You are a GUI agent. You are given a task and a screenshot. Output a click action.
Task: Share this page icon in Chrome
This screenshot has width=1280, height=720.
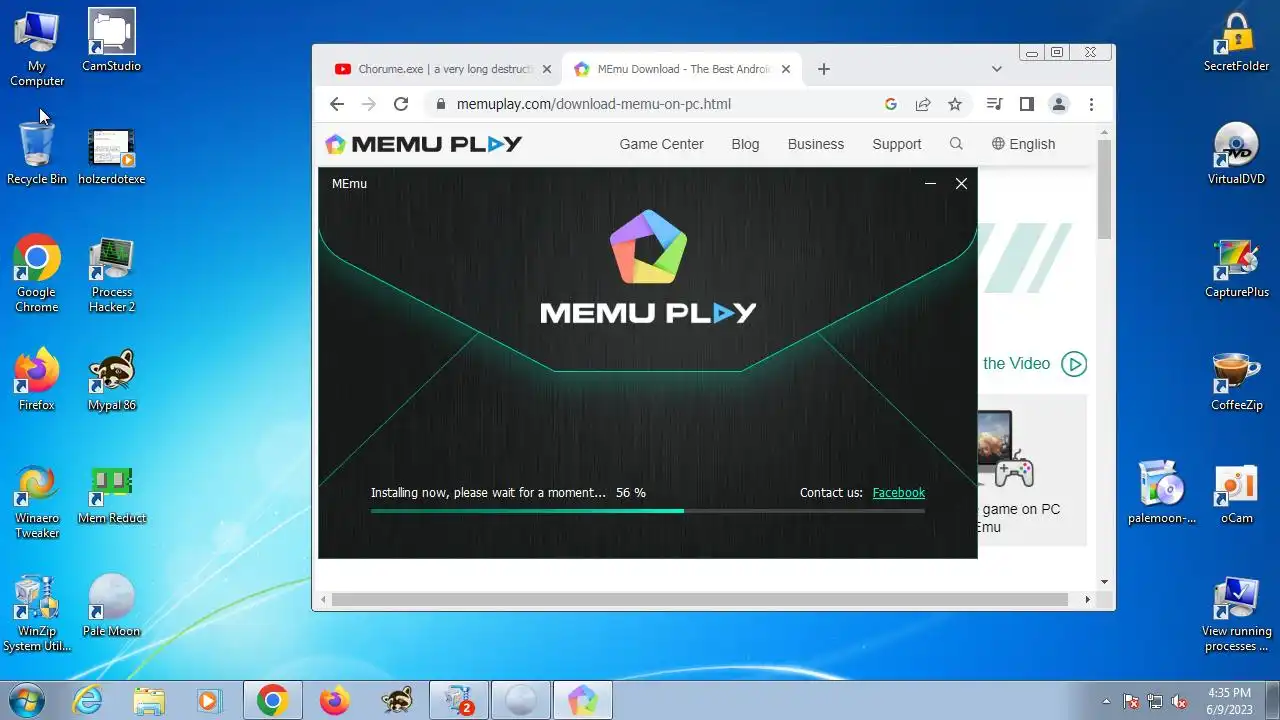pos(923,104)
